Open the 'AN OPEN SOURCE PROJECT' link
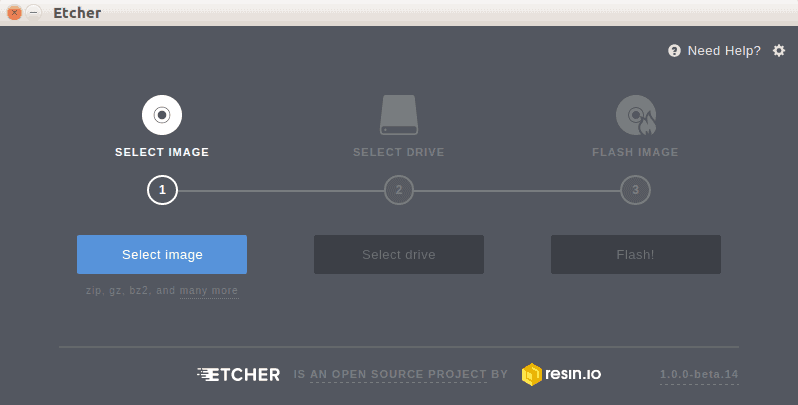Viewport: 798px width, 405px height. click(398, 374)
